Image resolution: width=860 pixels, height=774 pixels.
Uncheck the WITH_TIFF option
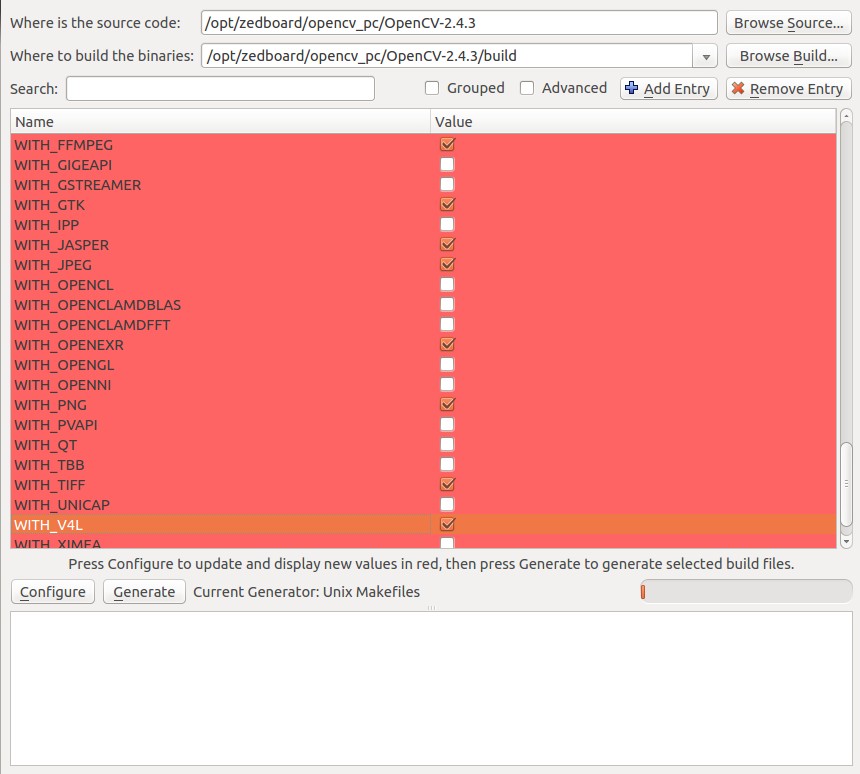(x=448, y=484)
